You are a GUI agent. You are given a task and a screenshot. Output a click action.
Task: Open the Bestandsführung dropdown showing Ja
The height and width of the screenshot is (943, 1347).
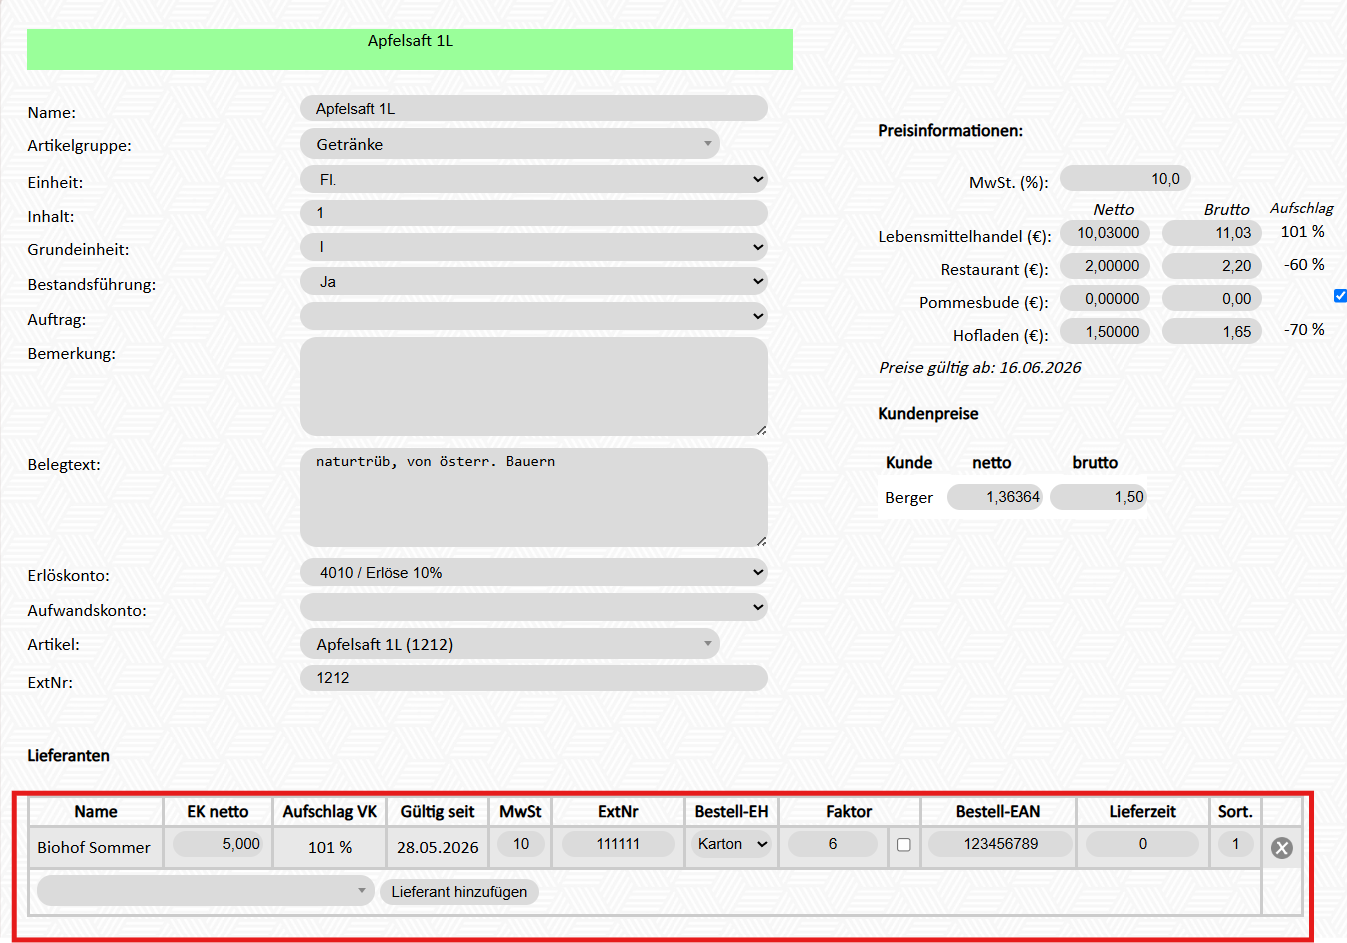534,281
